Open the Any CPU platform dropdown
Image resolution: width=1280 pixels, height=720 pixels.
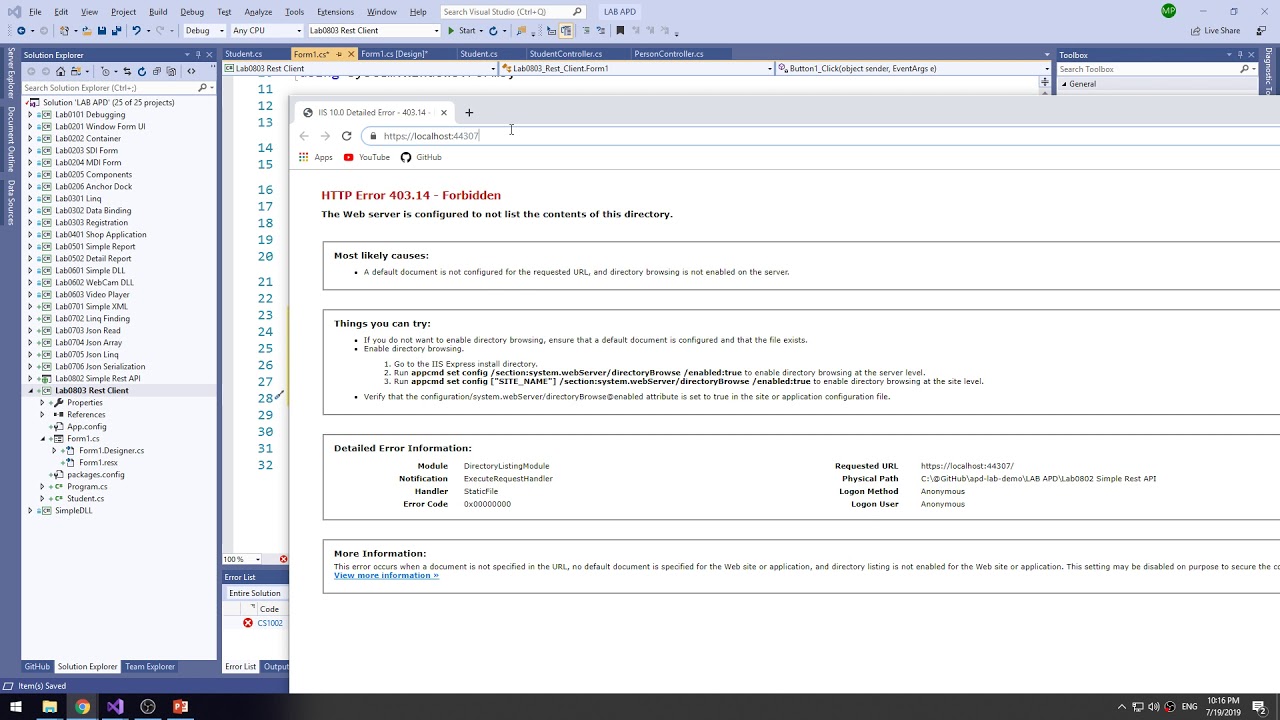[266, 31]
